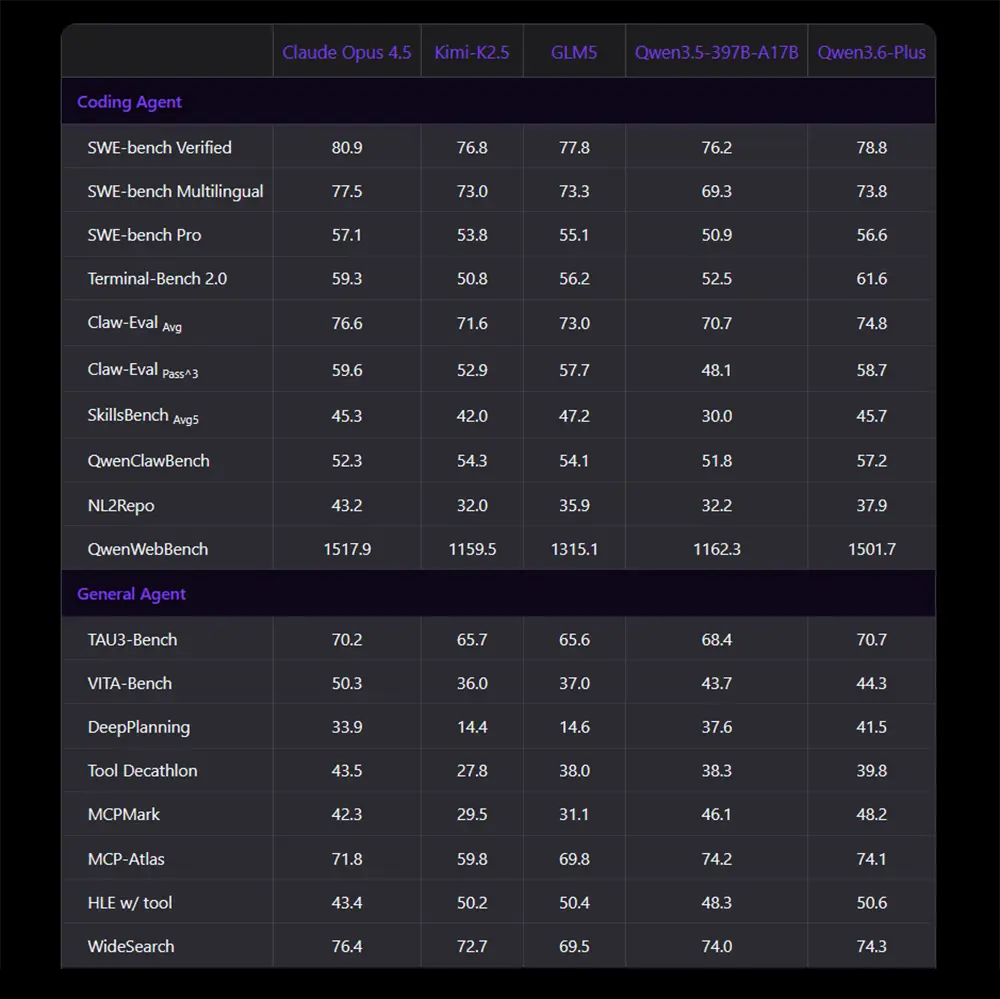Click the Coding Agent section heading
This screenshot has height=999, width=1000.
point(129,102)
